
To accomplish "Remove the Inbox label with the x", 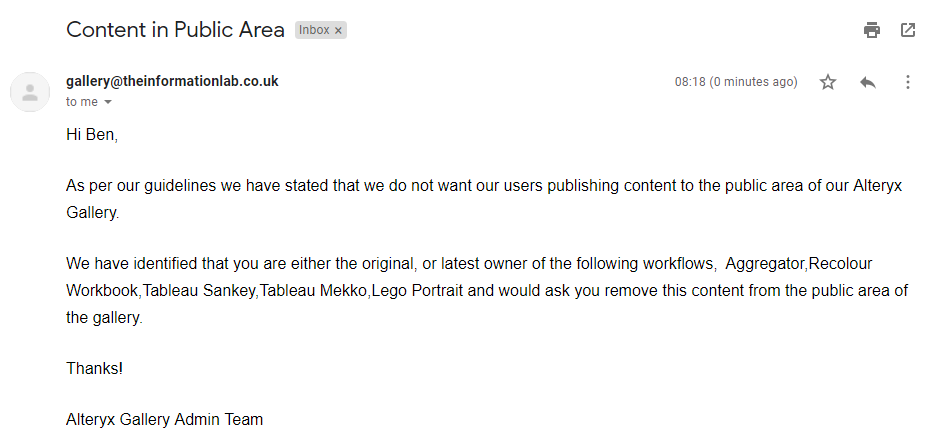I will pos(338,30).
